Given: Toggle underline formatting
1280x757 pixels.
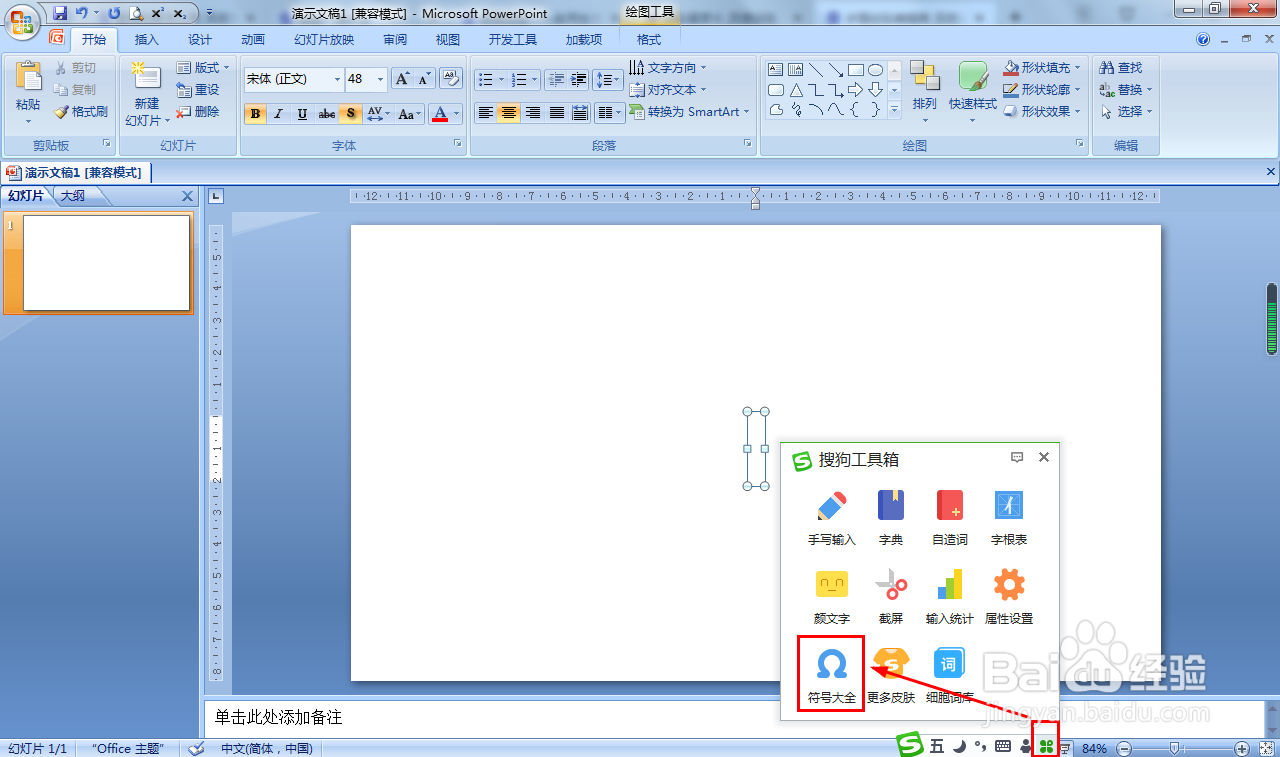Looking at the screenshot, I should (302, 114).
